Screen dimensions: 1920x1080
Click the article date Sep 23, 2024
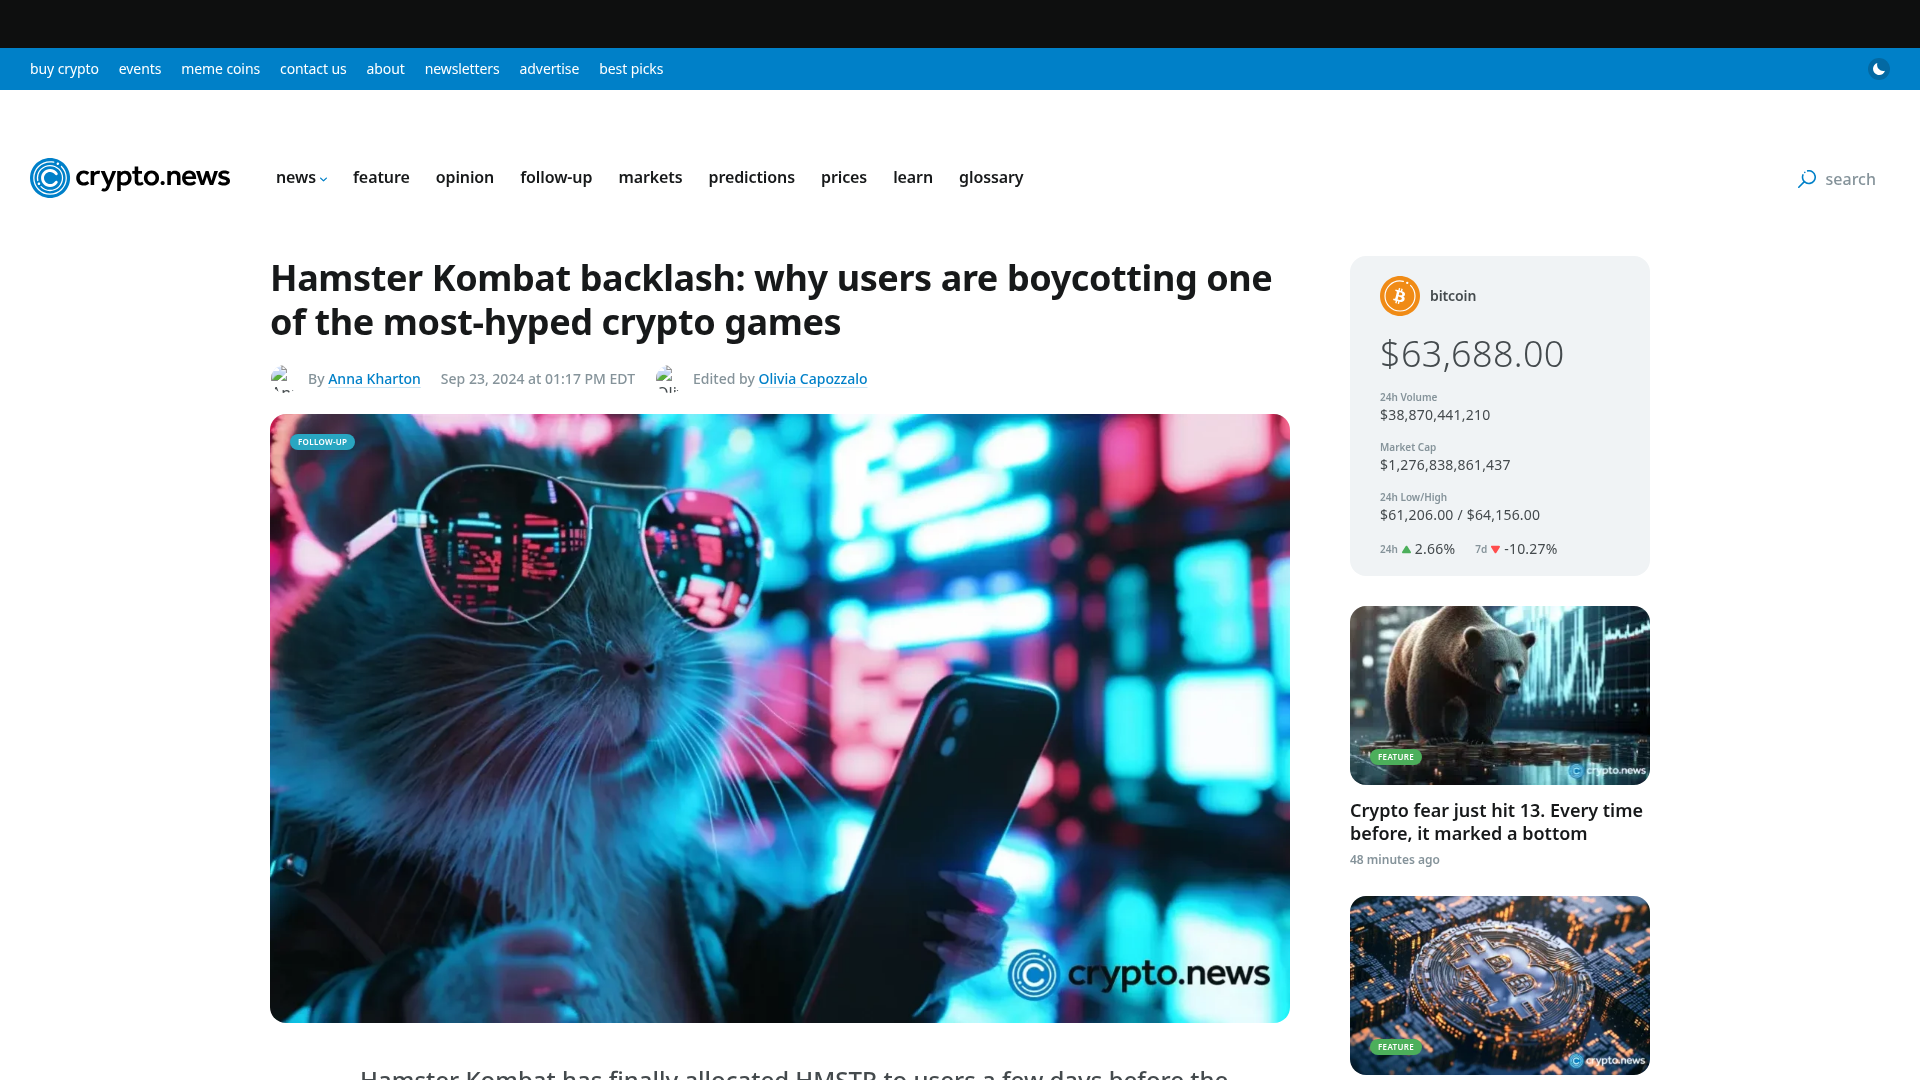tap(538, 379)
